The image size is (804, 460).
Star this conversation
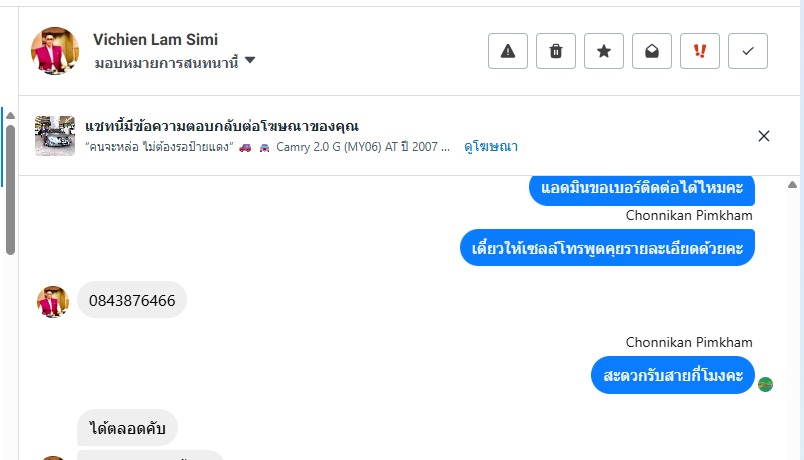pyautogui.click(x=603, y=51)
